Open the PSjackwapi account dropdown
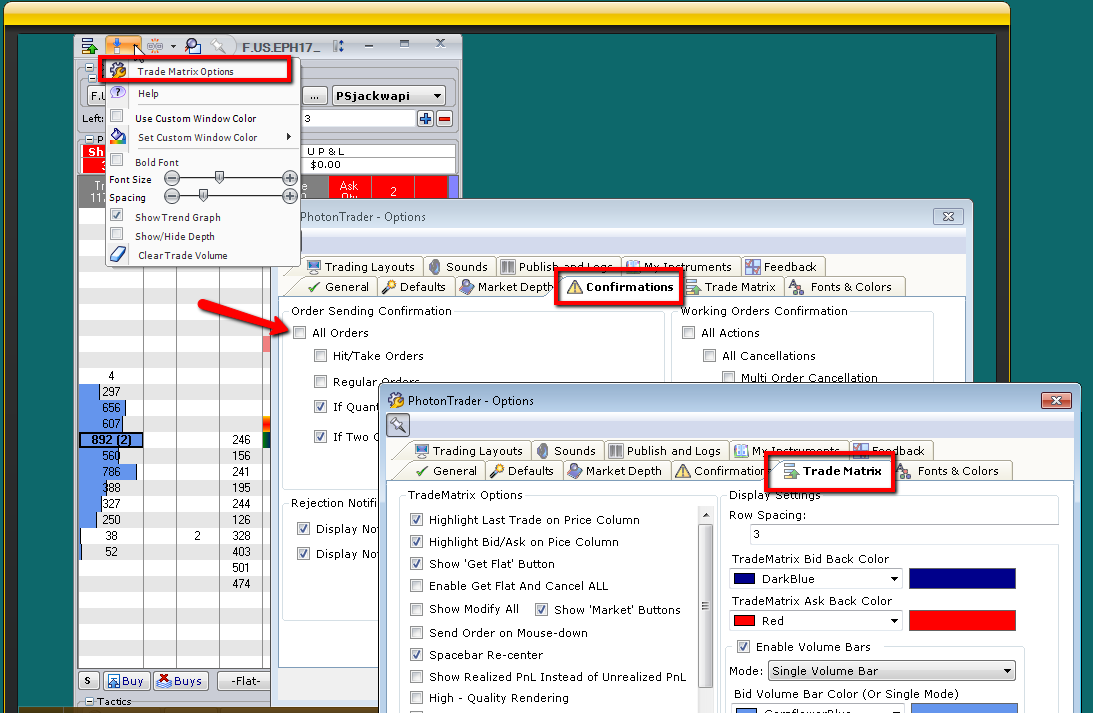Screen dimensions: 1093x713 [x=388, y=95]
